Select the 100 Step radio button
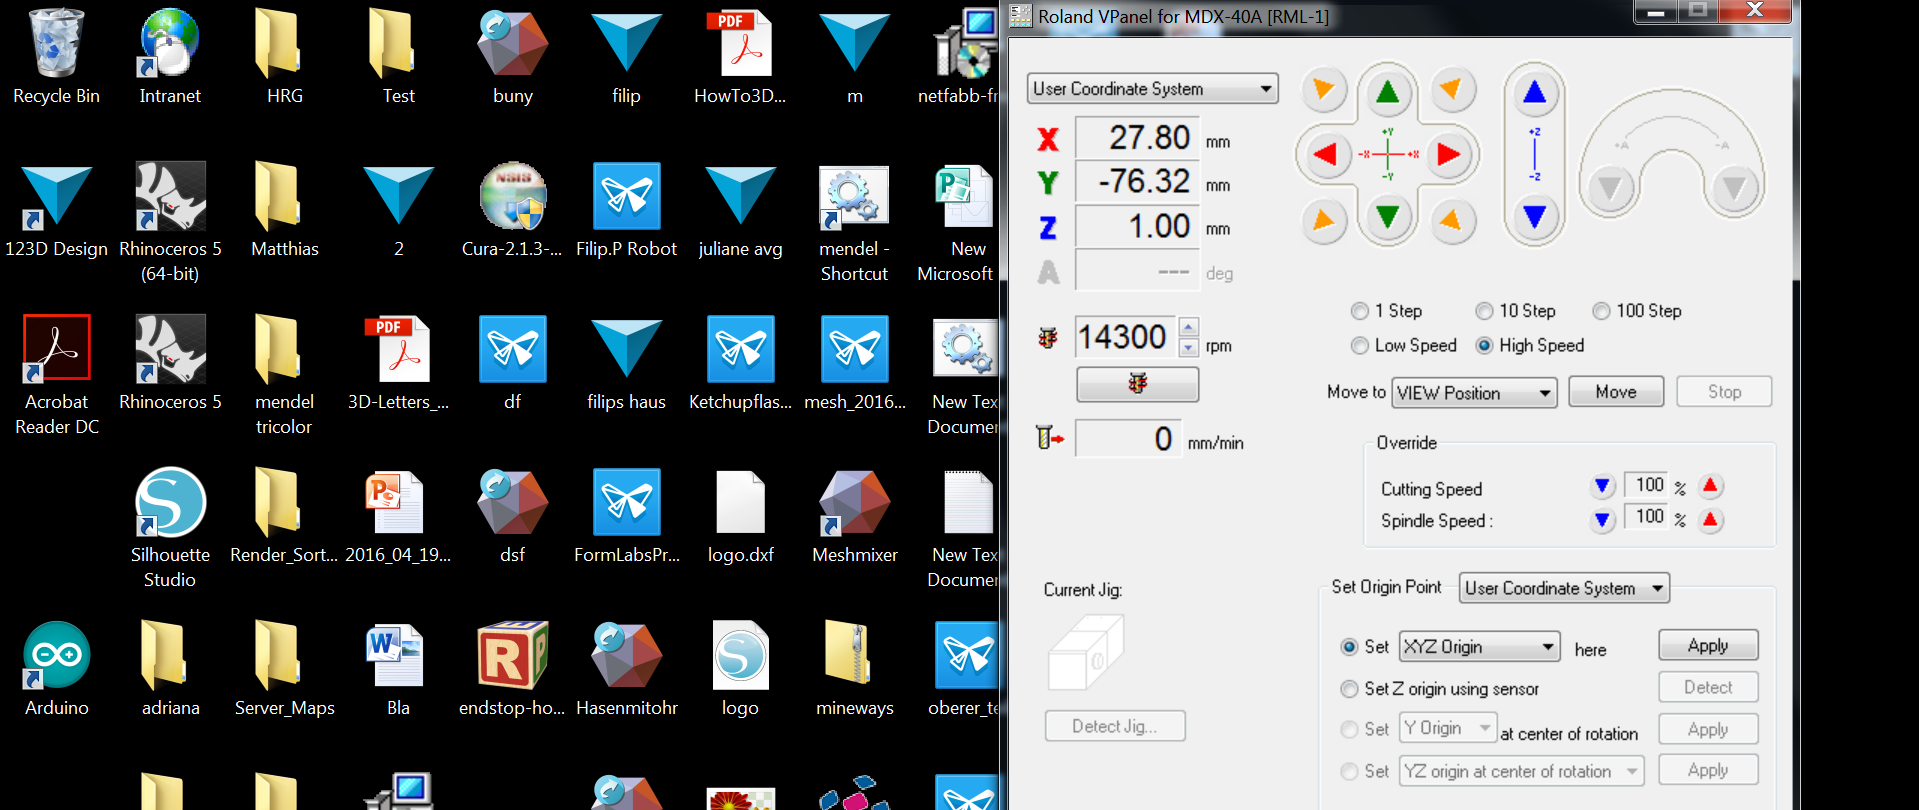The width and height of the screenshot is (1919, 810). pos(1601,311)
